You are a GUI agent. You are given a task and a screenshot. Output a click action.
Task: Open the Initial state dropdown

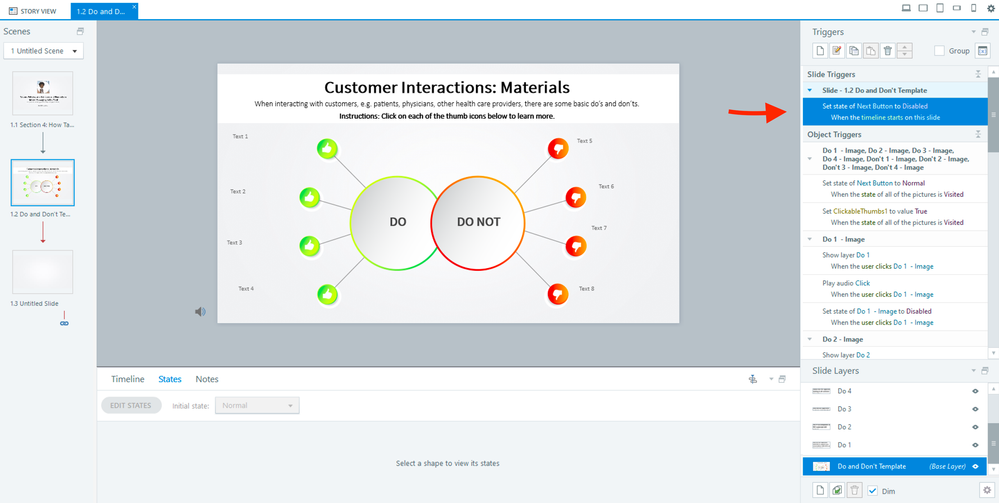point(257,405)
